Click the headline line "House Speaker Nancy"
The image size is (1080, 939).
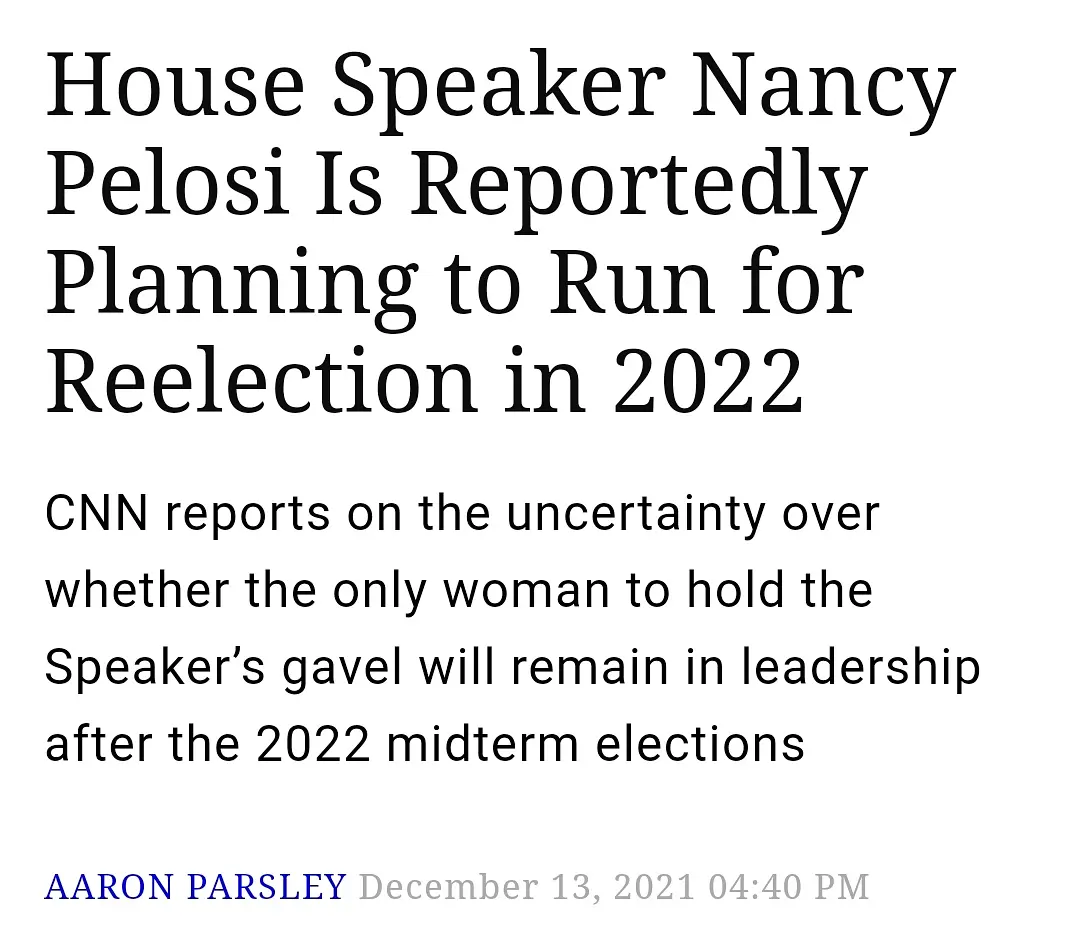pyautogui.click(x=500, y=89)
